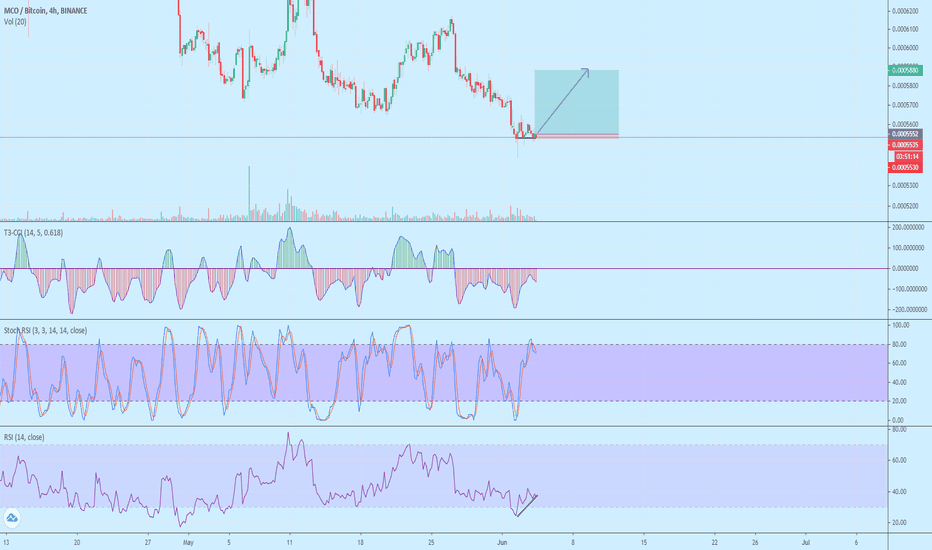
Task: Click the 0.0005600 price axis label
Action: [x=905, y=124]
